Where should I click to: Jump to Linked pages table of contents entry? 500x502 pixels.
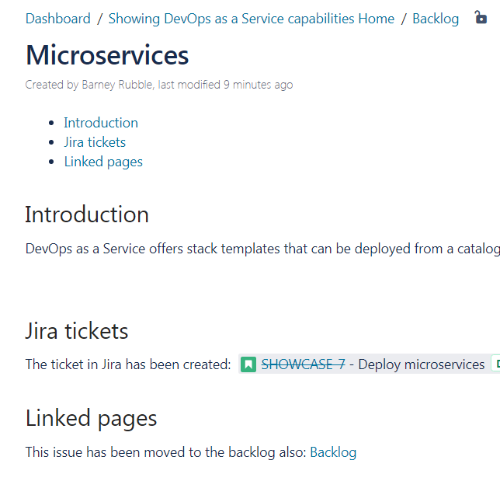[103, 162]
